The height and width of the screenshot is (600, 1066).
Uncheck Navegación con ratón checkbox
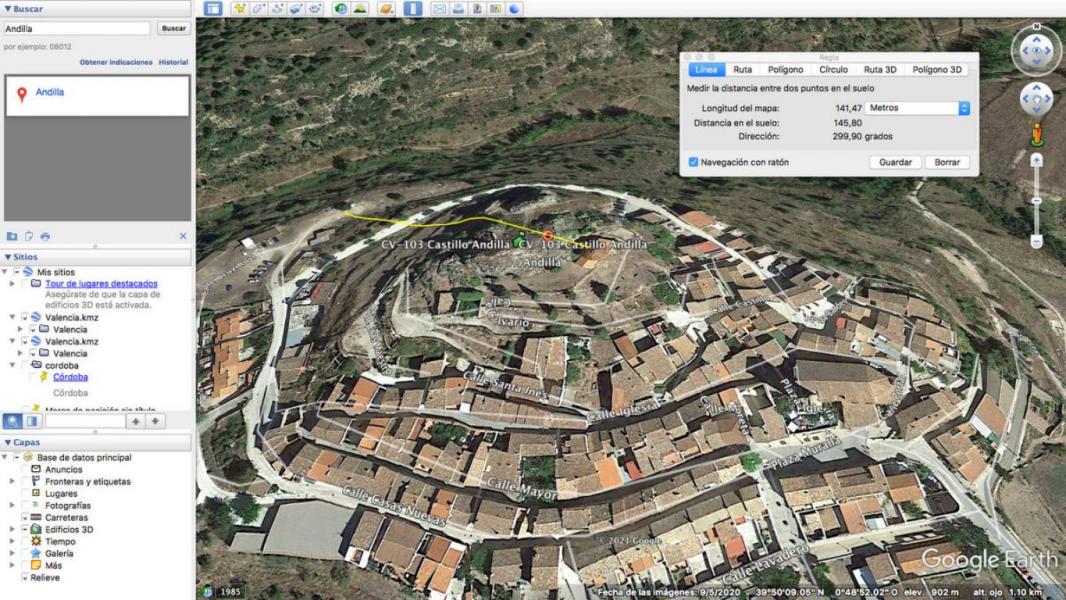pos(693,162)
